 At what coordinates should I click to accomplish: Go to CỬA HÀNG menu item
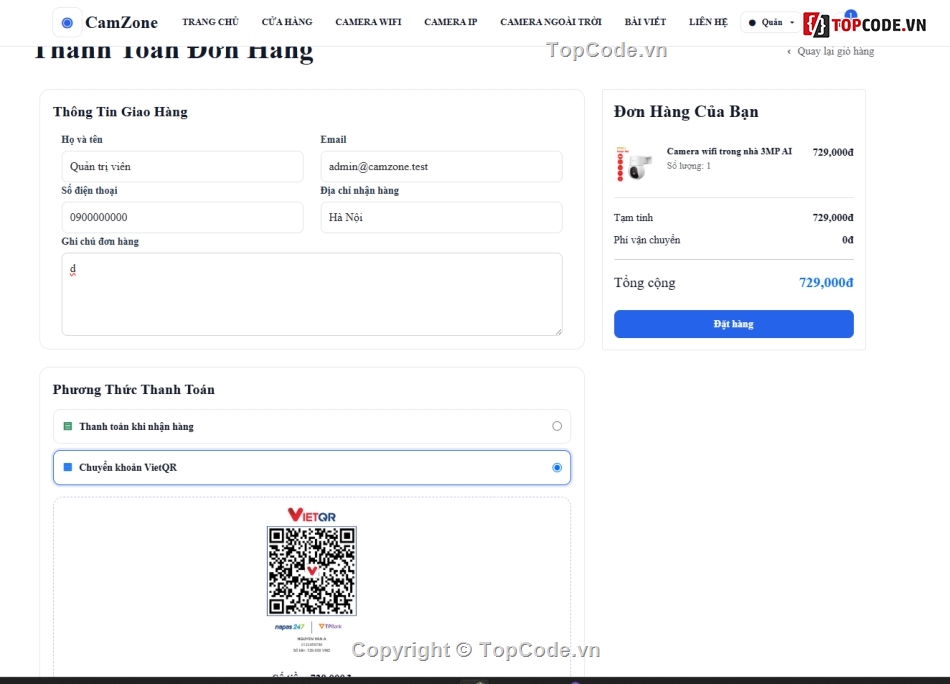click(x=287, y=22)
